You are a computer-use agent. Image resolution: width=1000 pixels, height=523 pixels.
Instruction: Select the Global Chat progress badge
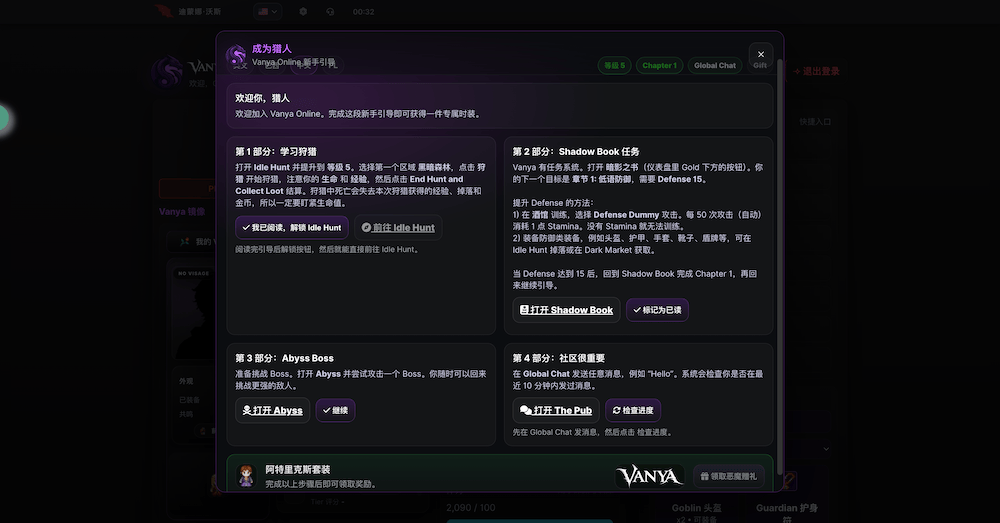[x=714, y=66]
